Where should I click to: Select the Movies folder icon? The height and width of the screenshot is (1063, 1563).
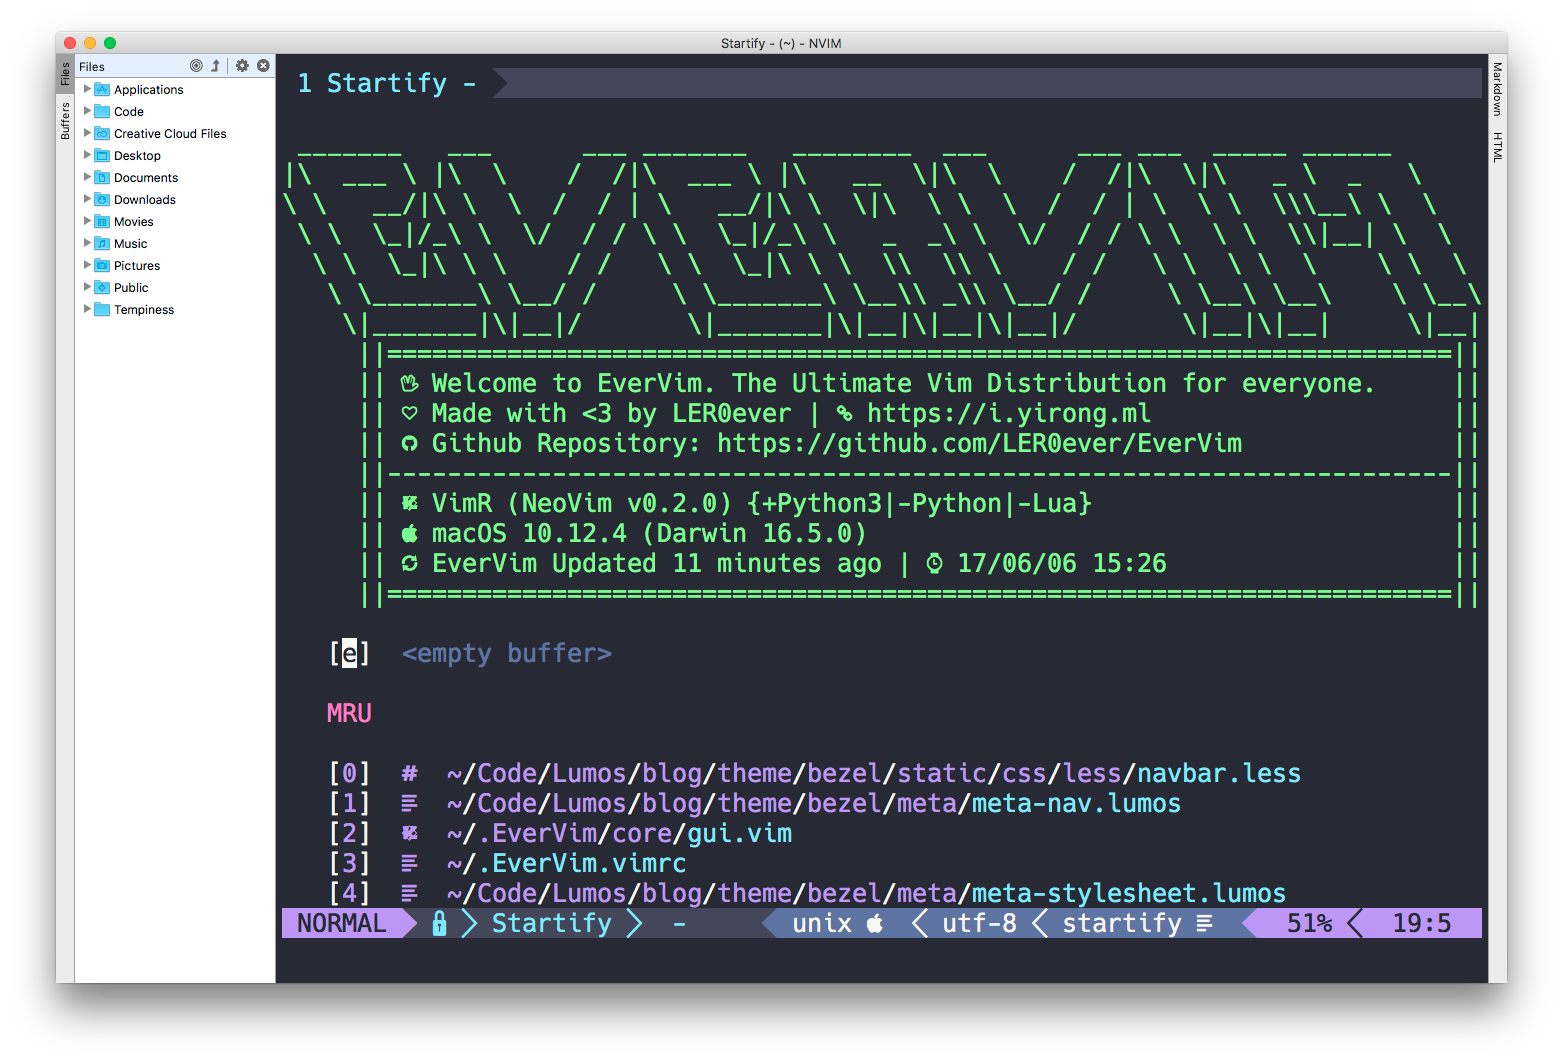click(102, 222)
